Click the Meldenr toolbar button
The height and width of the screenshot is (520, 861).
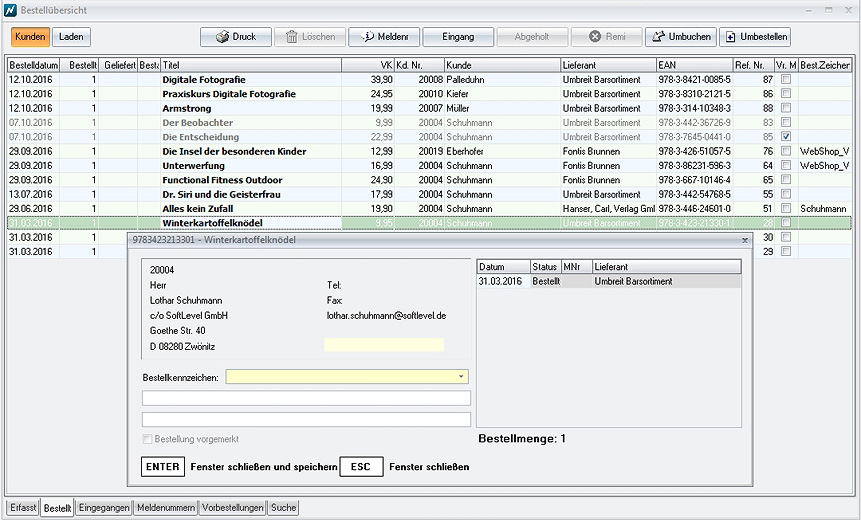pos(383,37)
